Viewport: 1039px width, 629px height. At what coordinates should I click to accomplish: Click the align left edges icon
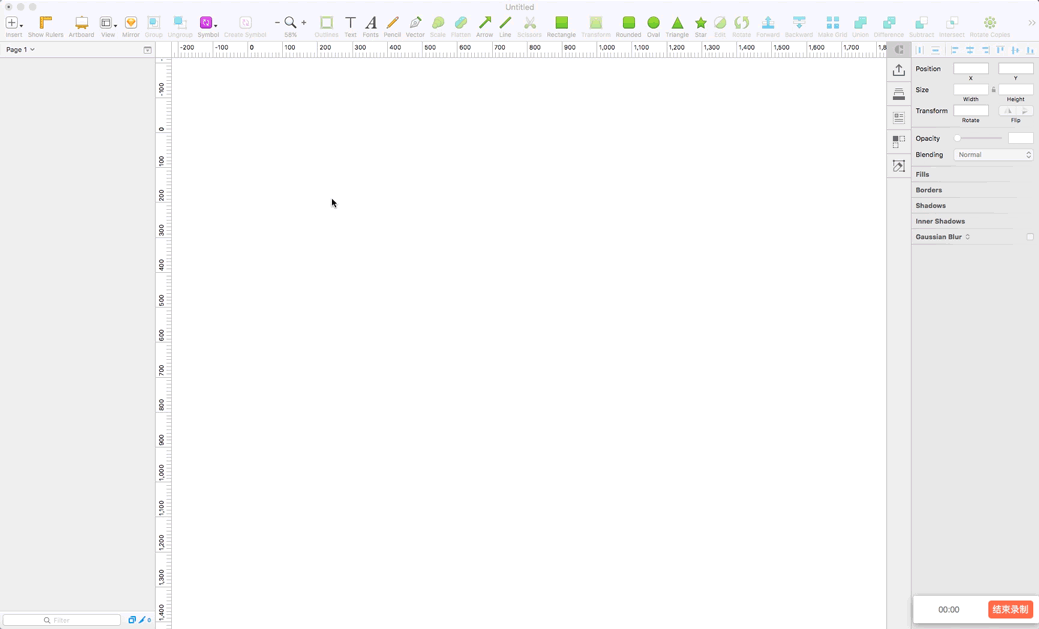(x=954, y=50)
